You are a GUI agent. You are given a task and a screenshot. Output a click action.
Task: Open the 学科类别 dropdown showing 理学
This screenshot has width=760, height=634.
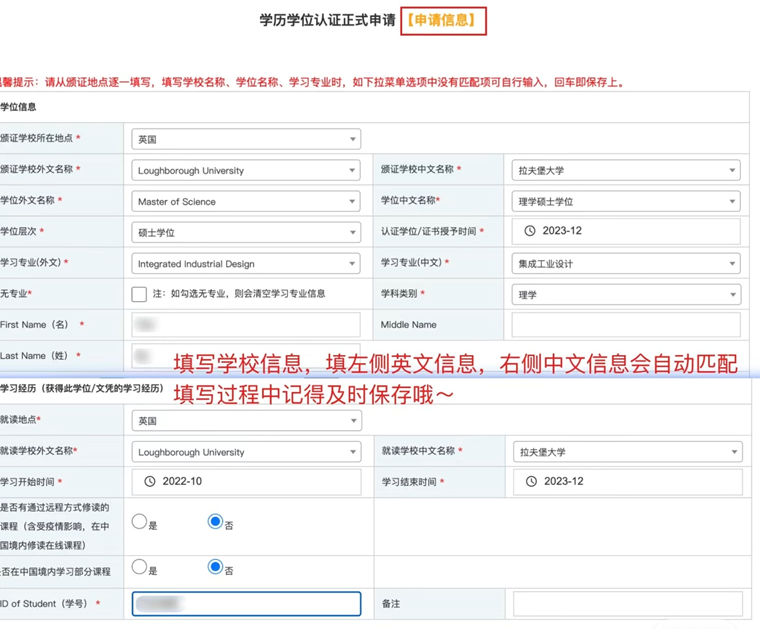click(626, 294)
